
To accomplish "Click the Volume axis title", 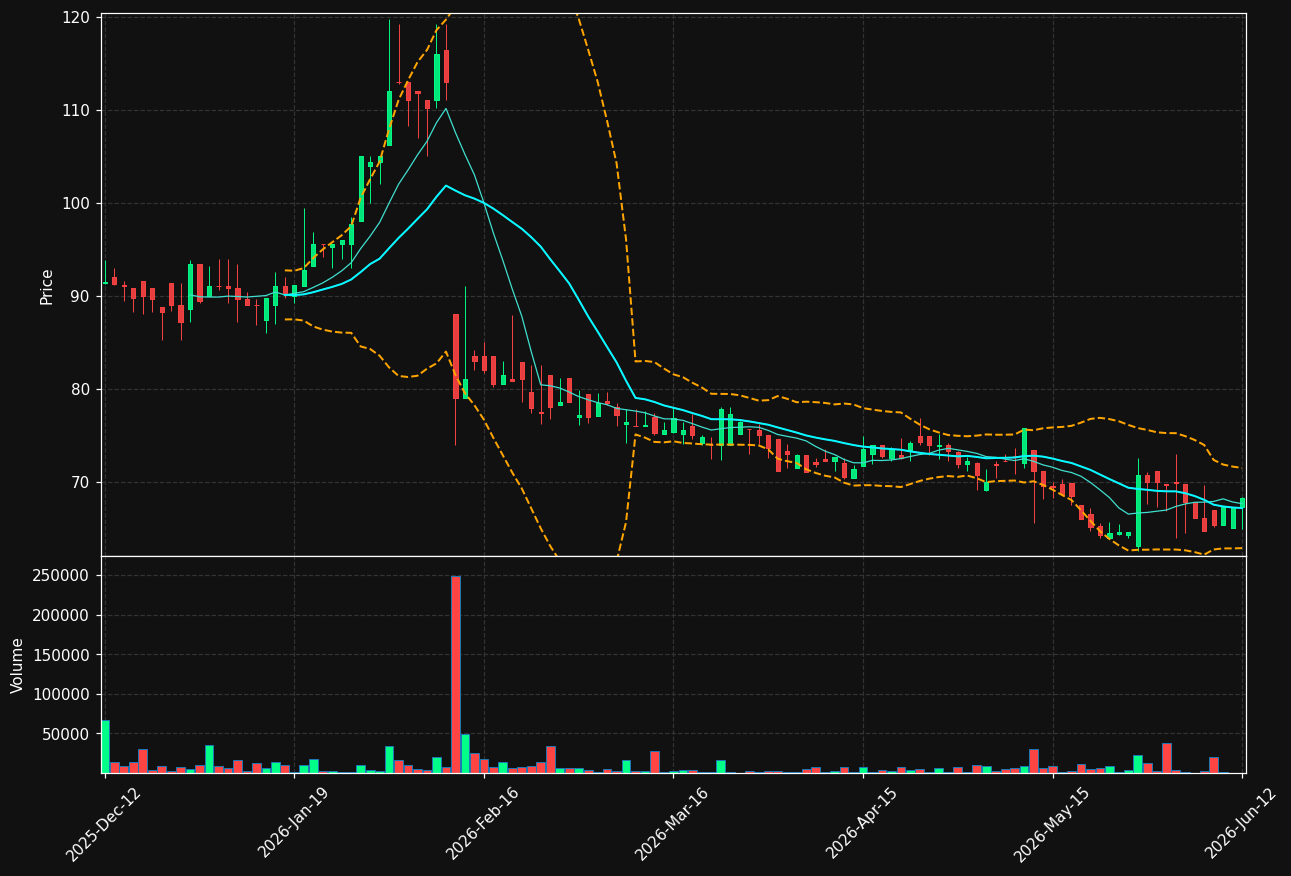I will pyautogui.click(x=18, y=665).
